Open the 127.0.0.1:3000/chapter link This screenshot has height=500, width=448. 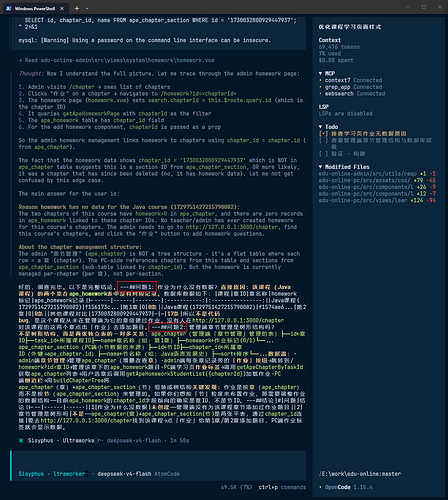point(232,227)
